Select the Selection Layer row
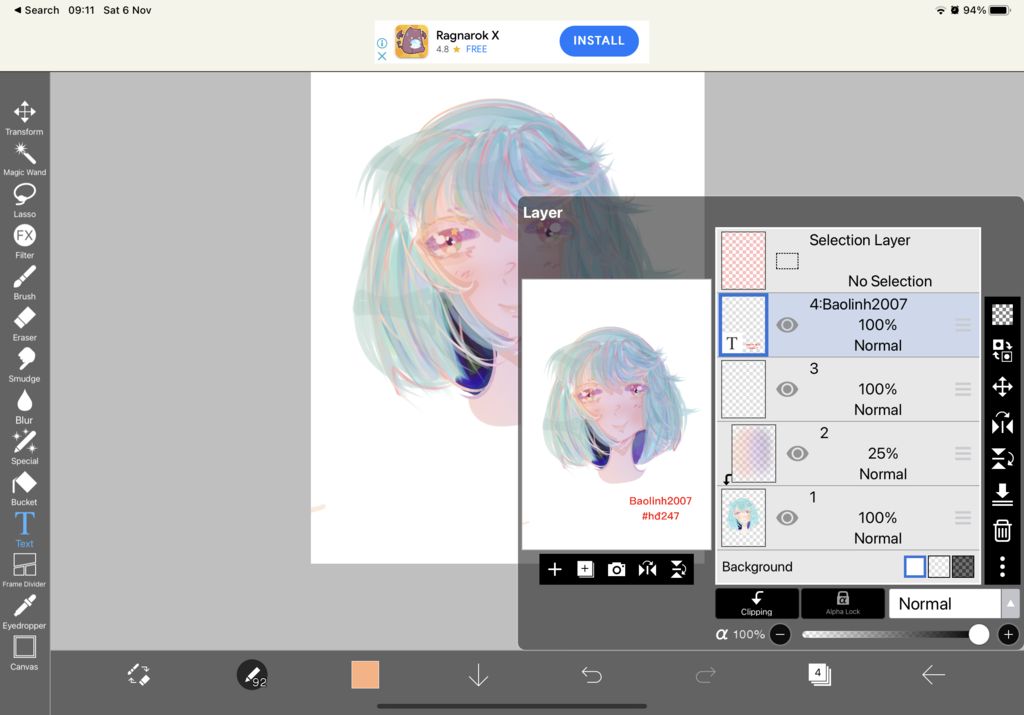Screen dimensions: 1024x715 [848, 260]
